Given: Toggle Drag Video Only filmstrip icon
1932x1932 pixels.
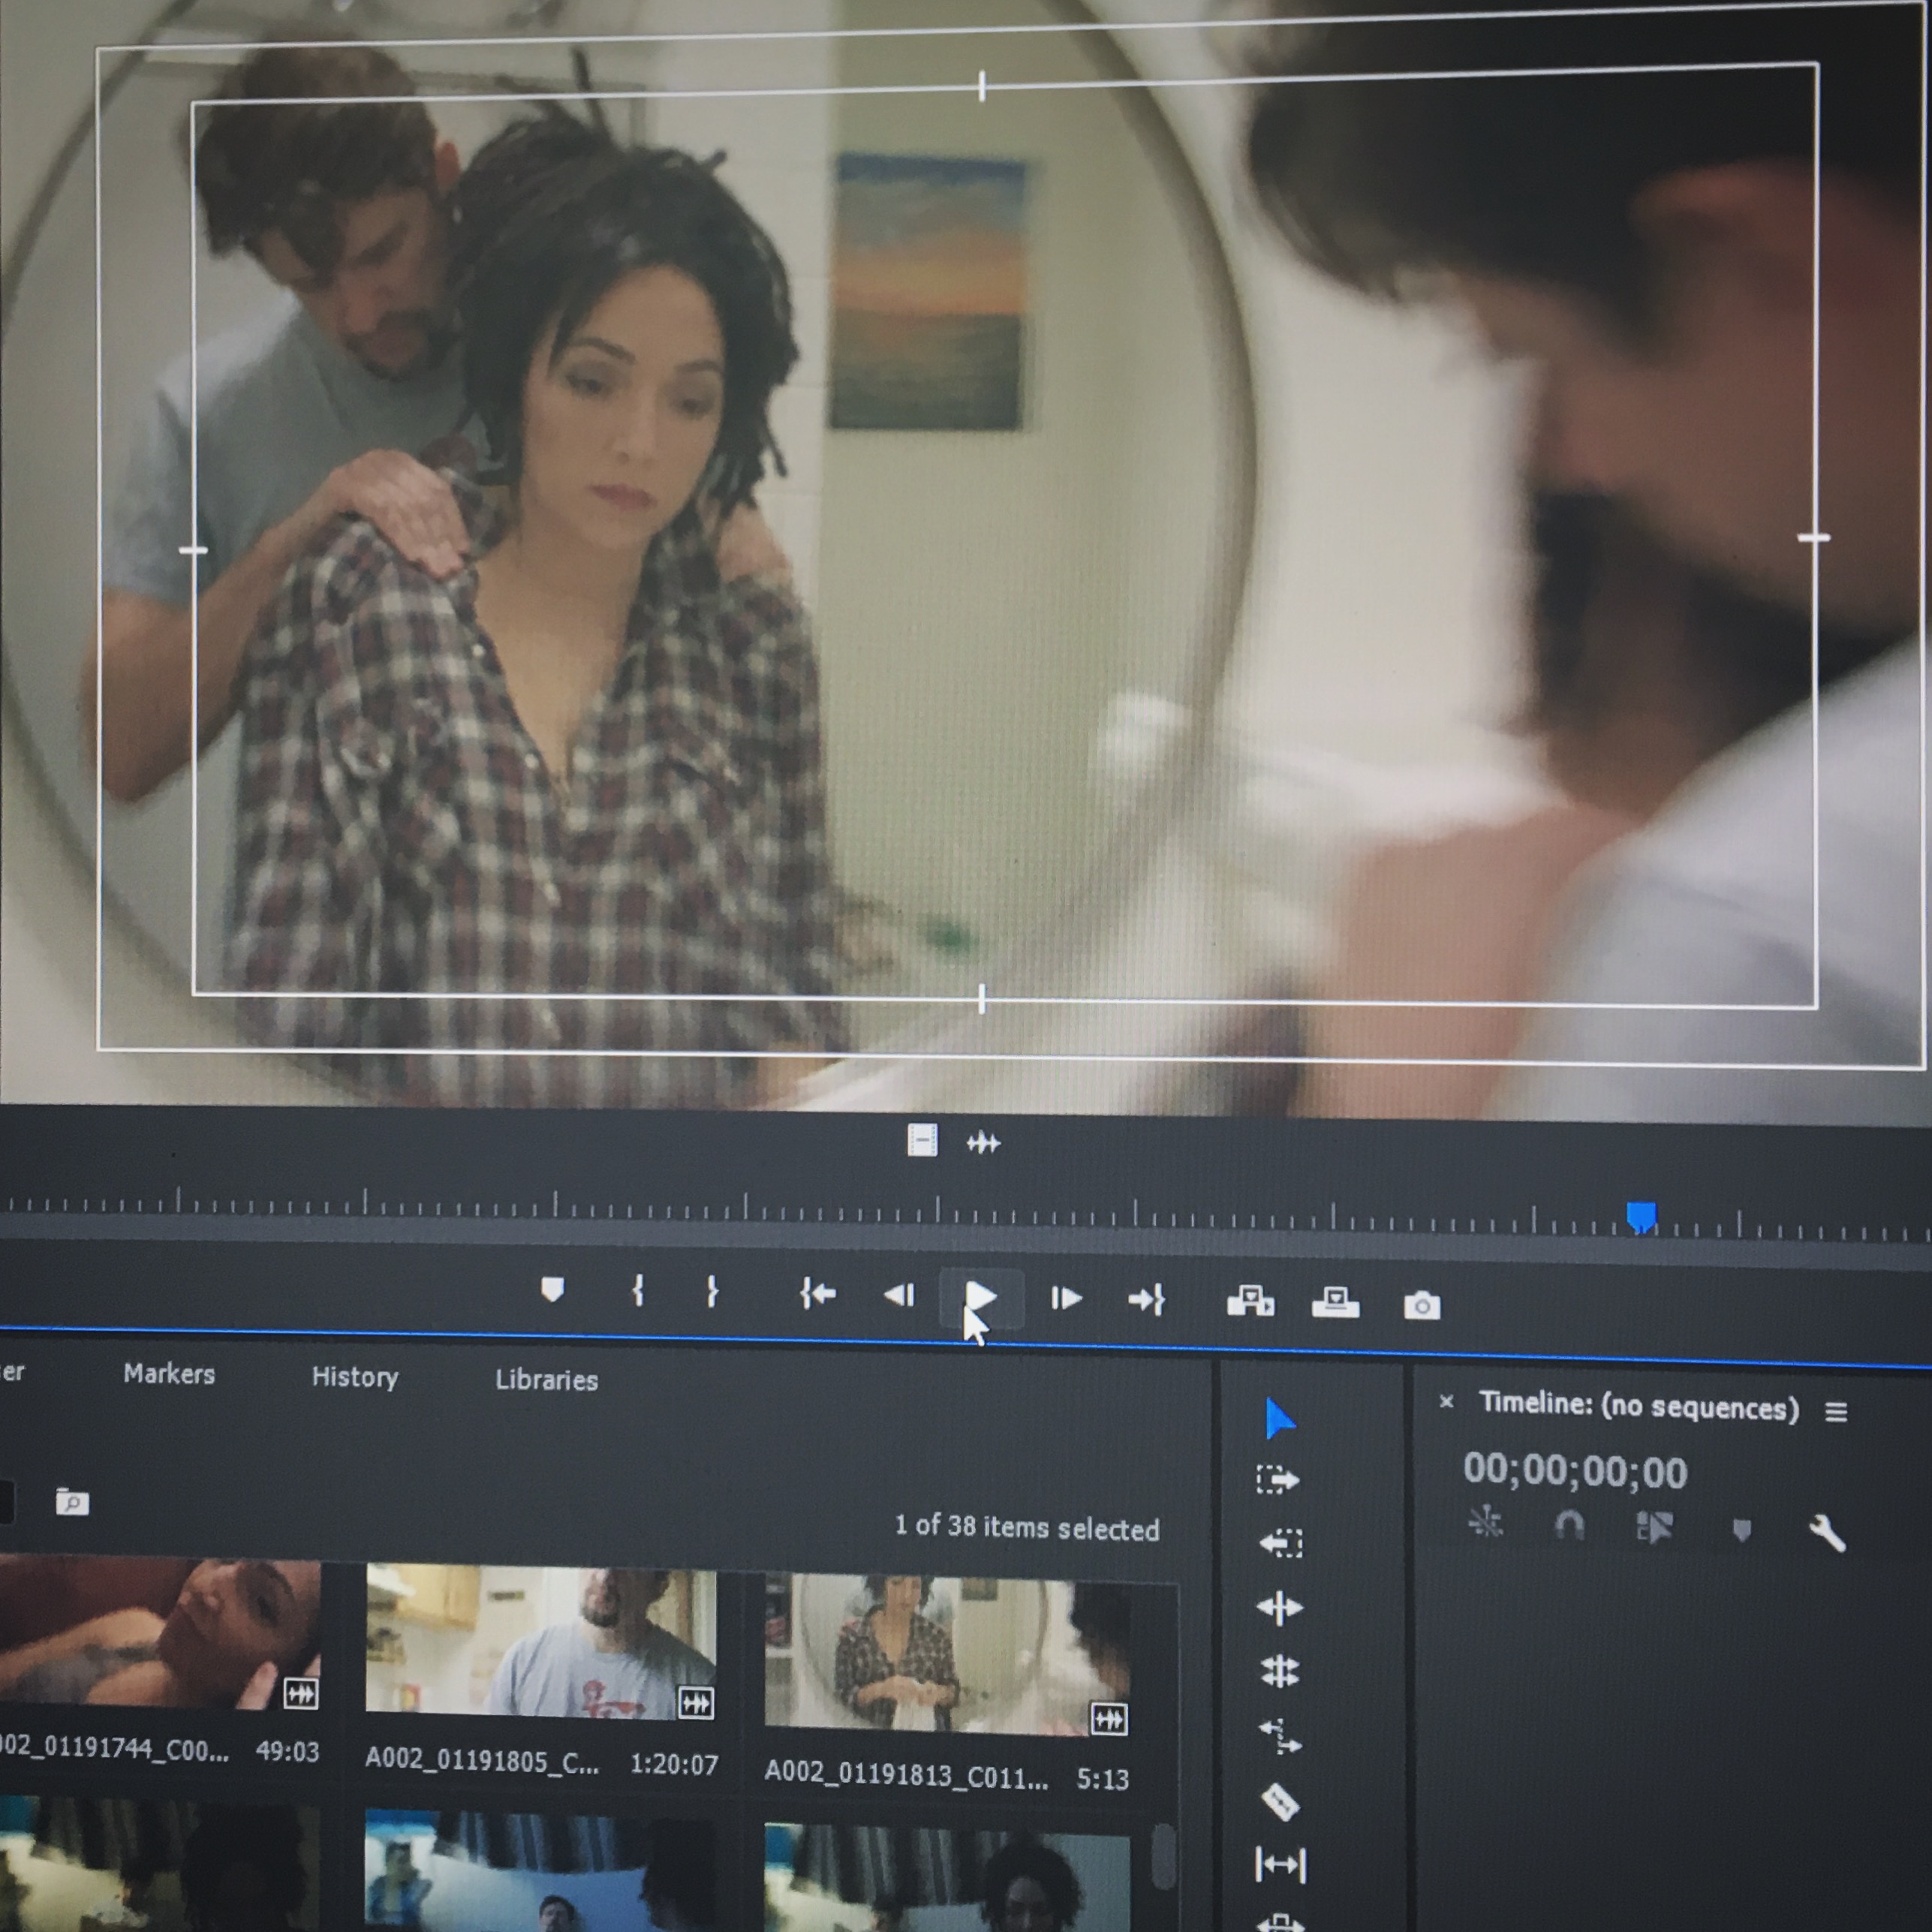Looking at the screenshot, I should point(922,1140).
